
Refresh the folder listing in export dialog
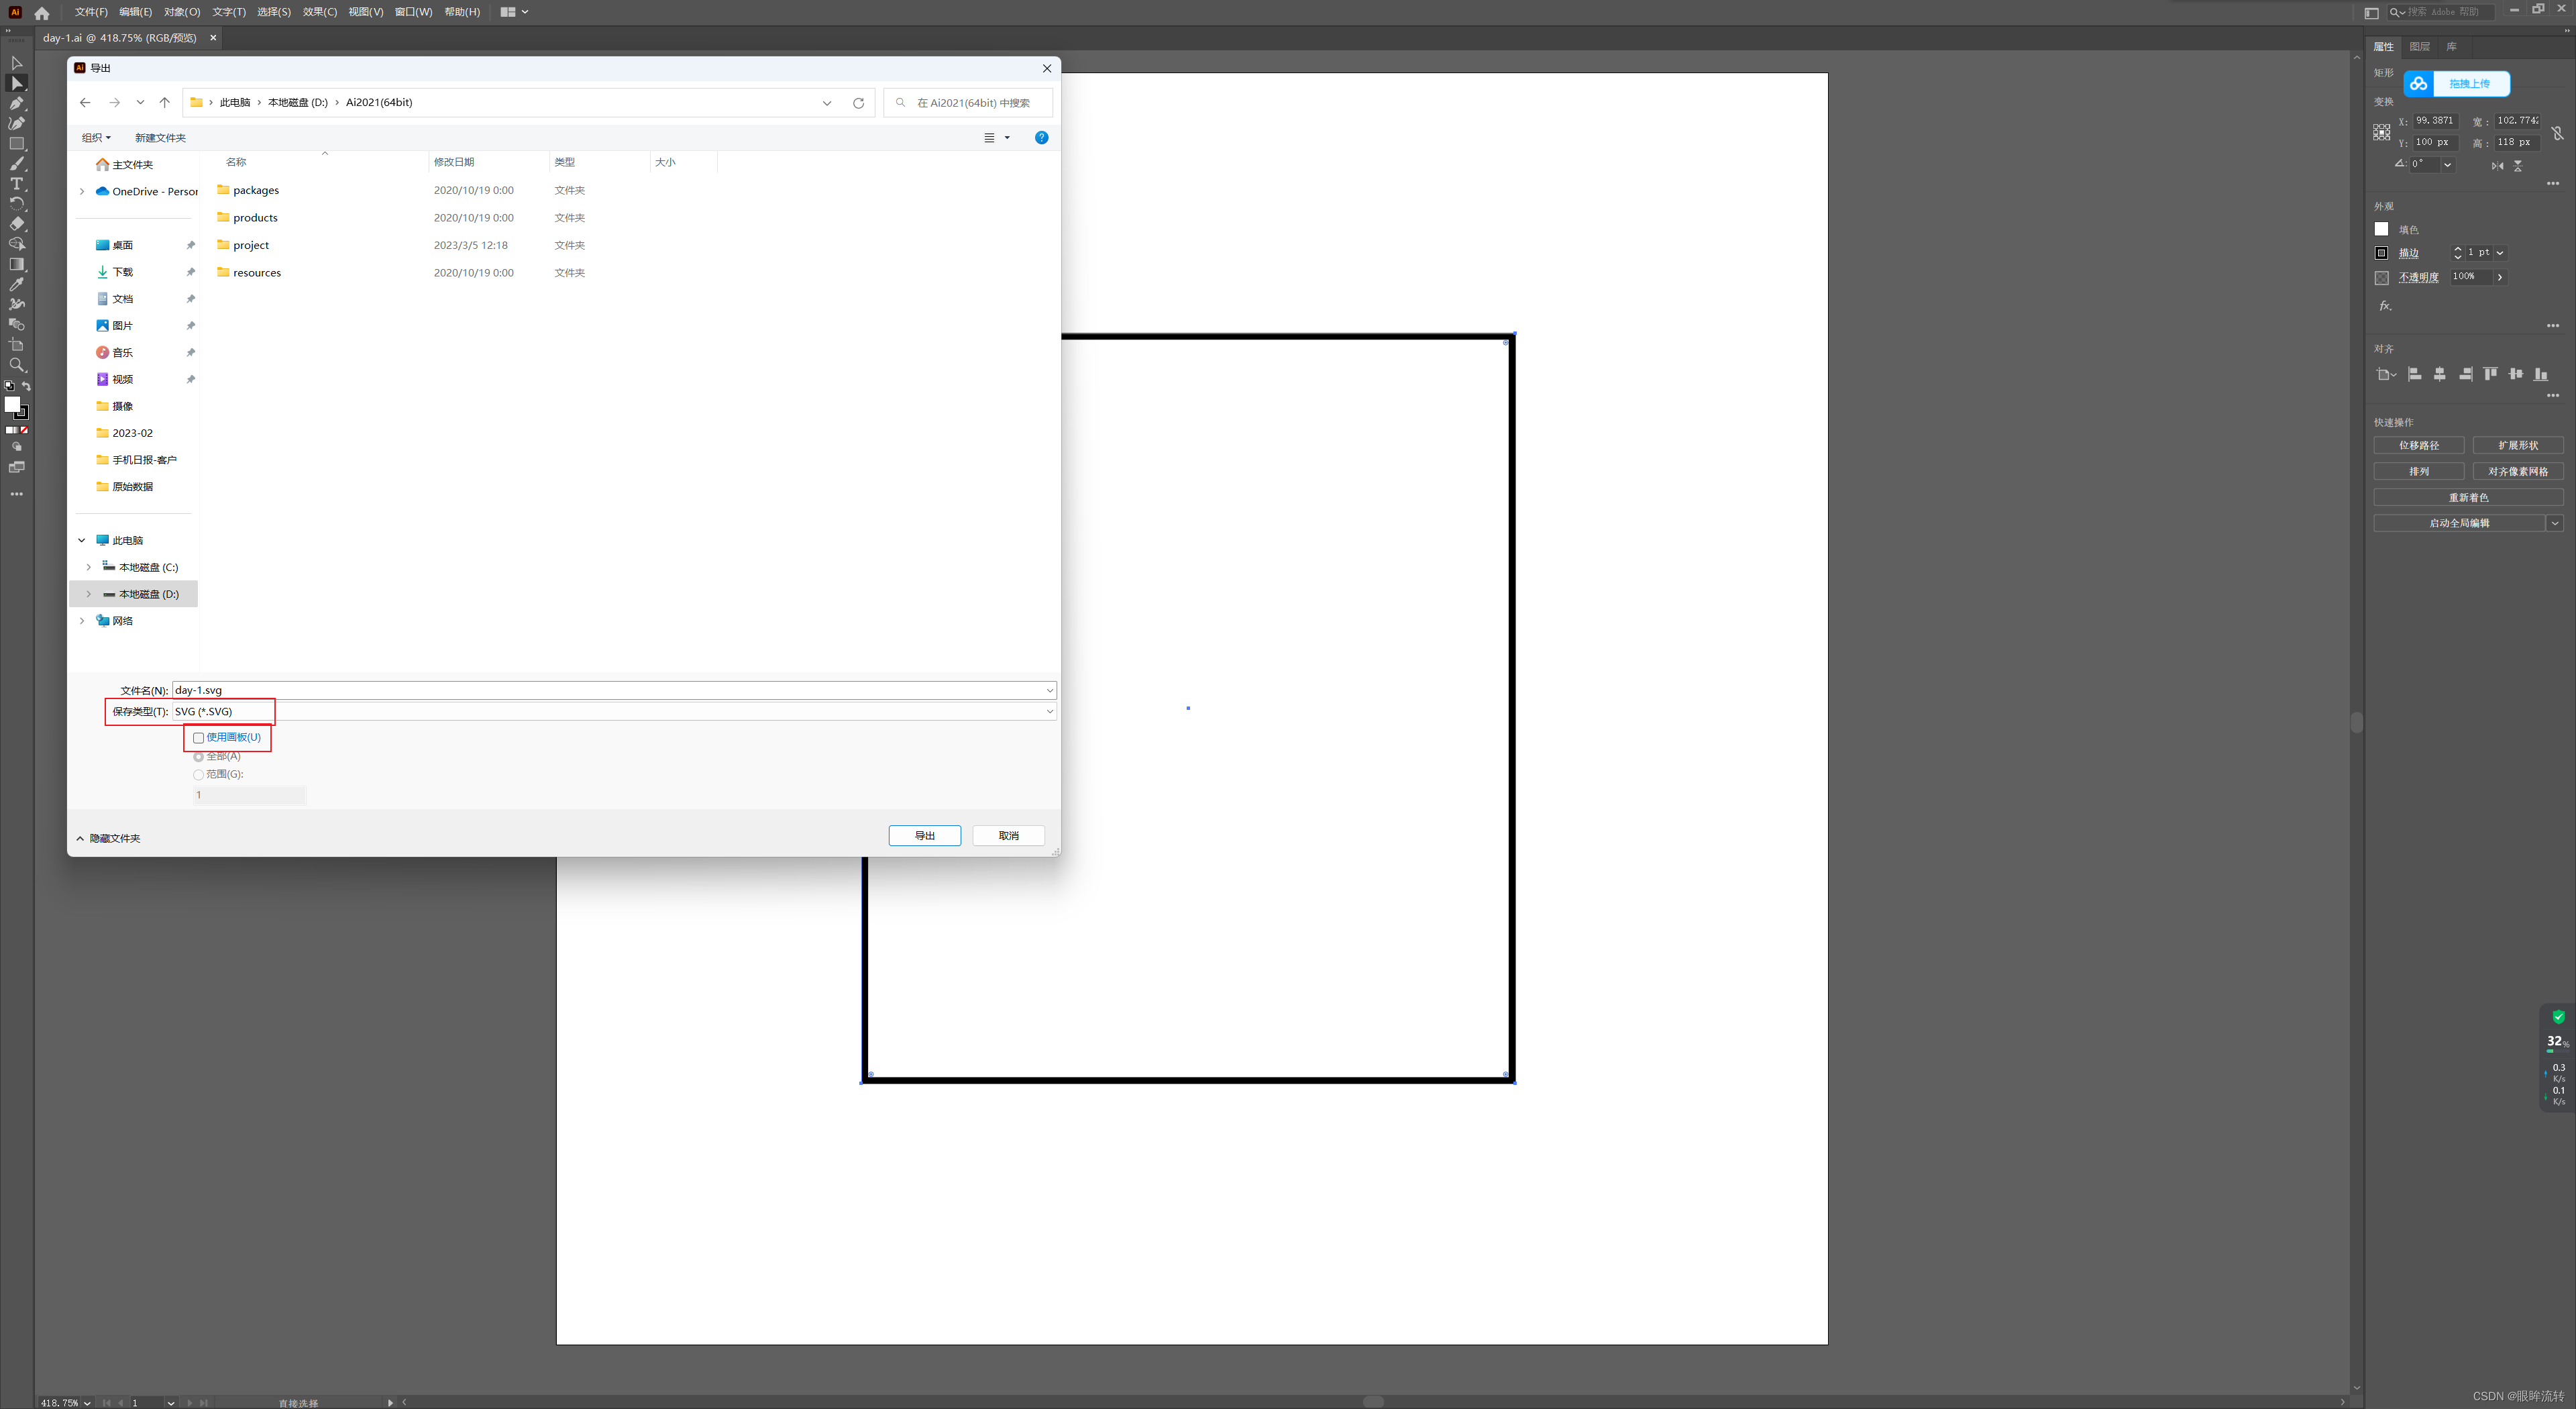[858, 103]
